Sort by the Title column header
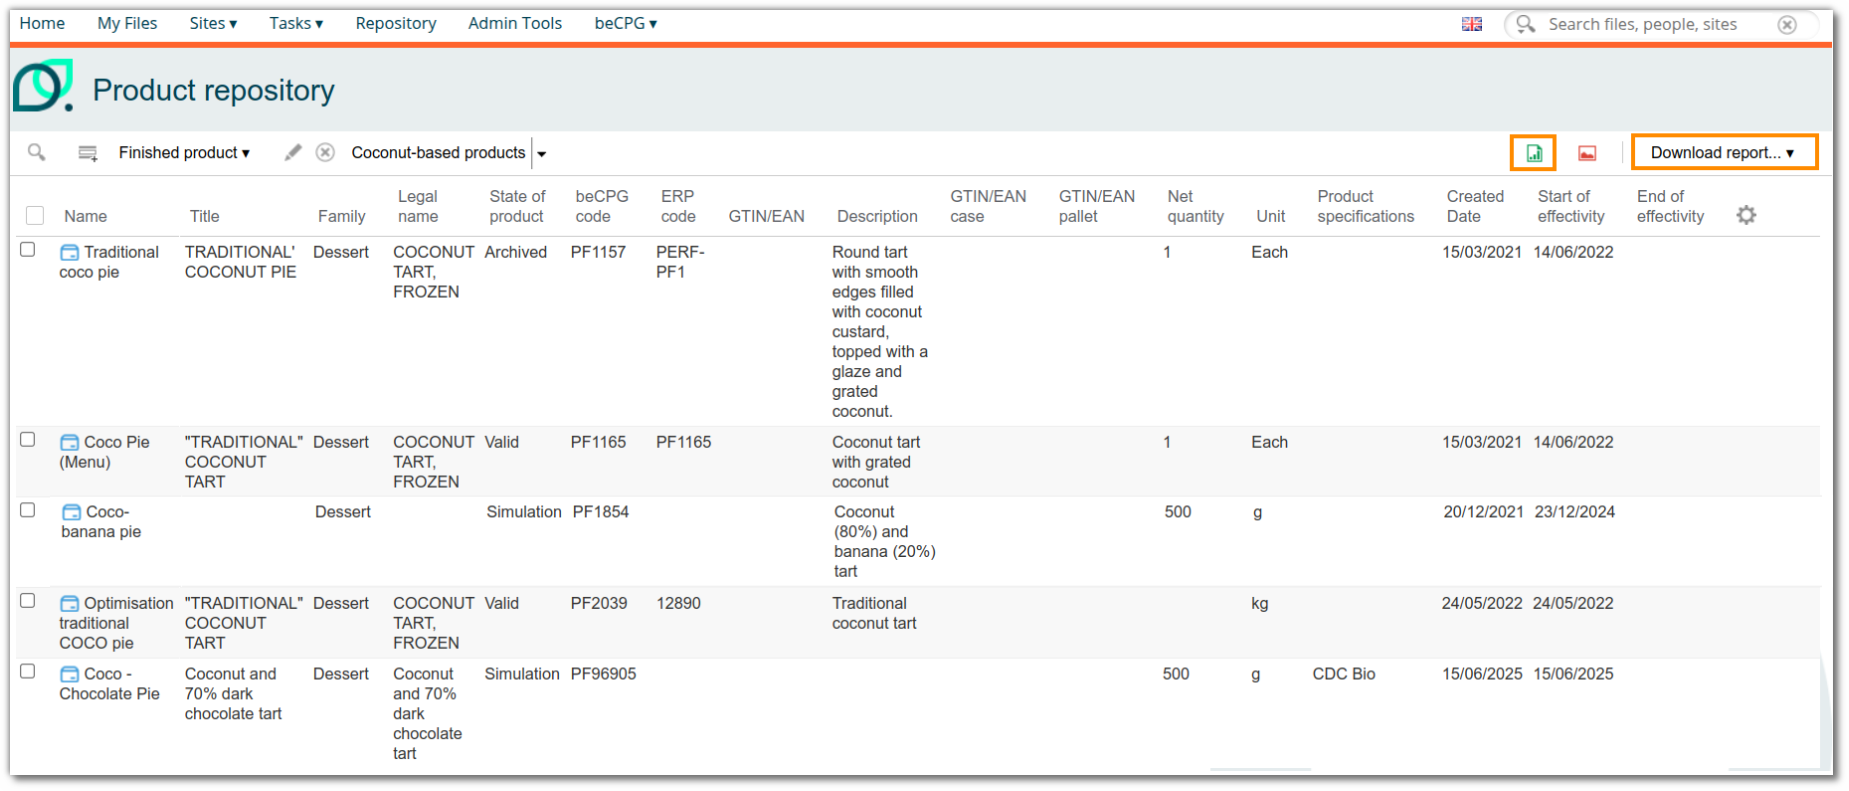 coord(204,216)
